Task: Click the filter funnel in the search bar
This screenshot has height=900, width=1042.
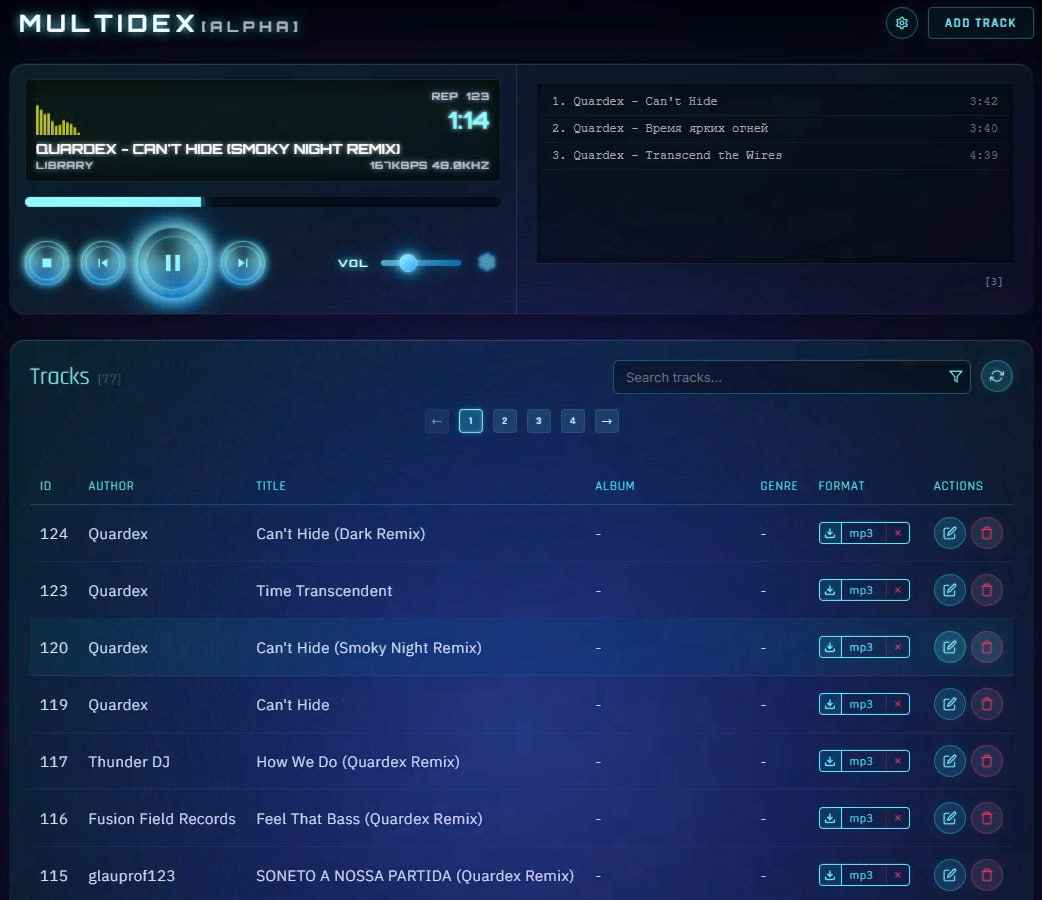Action: pos(956,377)
